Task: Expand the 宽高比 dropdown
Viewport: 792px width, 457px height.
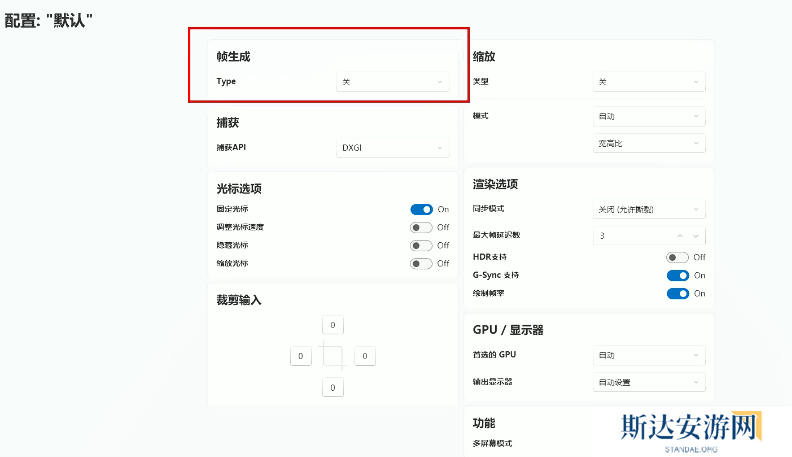Action: pos(648,144)
